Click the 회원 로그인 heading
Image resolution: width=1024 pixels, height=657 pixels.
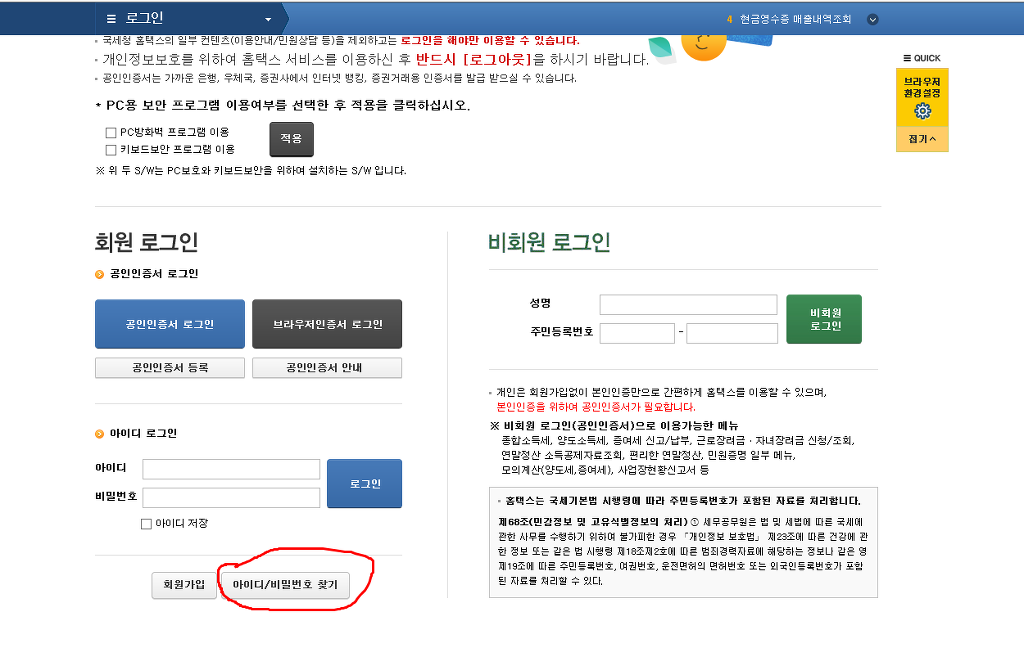pos(146,242)
